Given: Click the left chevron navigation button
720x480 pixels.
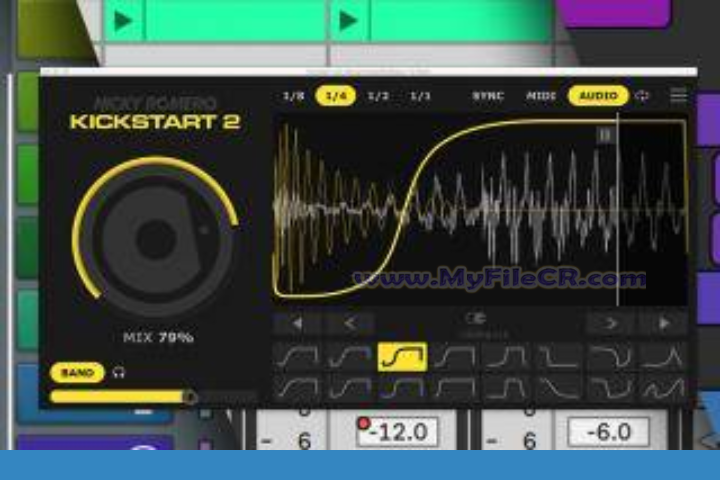Looking at the screenshot, I should pyautogui.click(x=350, y=324).
